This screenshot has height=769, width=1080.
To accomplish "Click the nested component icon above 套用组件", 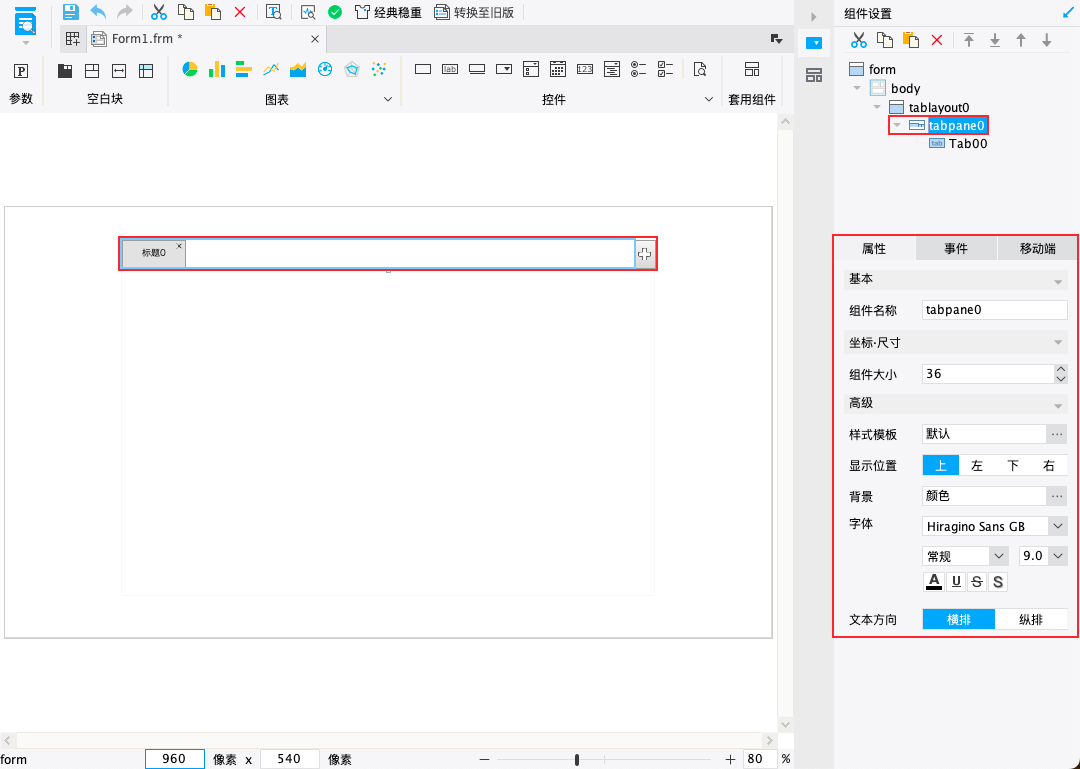I will 751,69.
